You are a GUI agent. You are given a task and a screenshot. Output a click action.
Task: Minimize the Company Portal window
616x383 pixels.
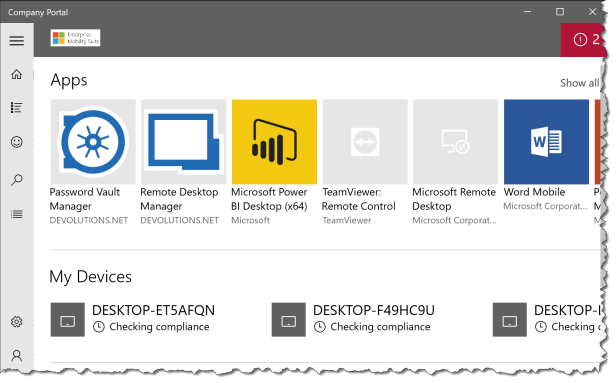click(527, 12)
